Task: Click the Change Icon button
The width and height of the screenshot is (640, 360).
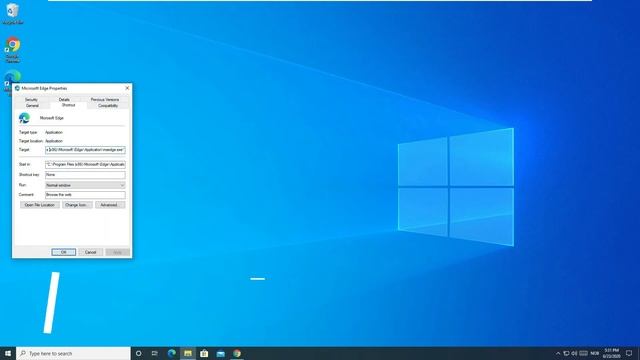Action: 77,205
